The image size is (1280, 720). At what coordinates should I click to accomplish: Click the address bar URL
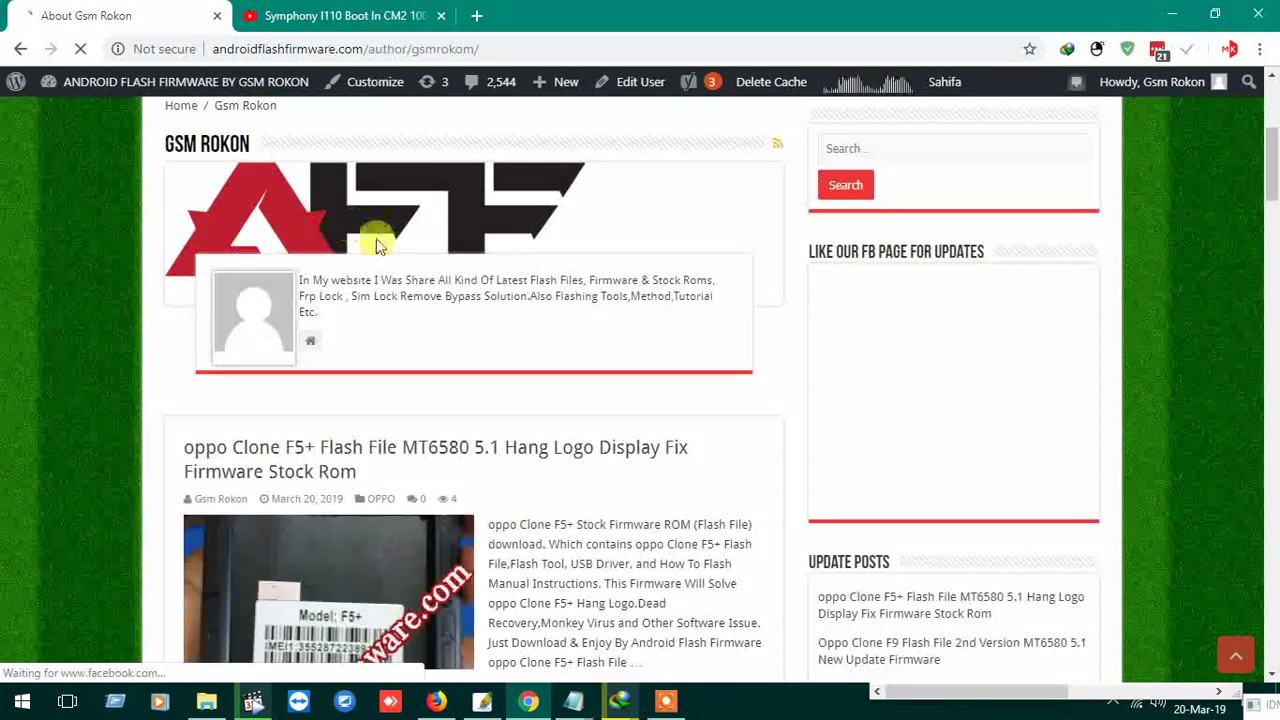[345, 49]
